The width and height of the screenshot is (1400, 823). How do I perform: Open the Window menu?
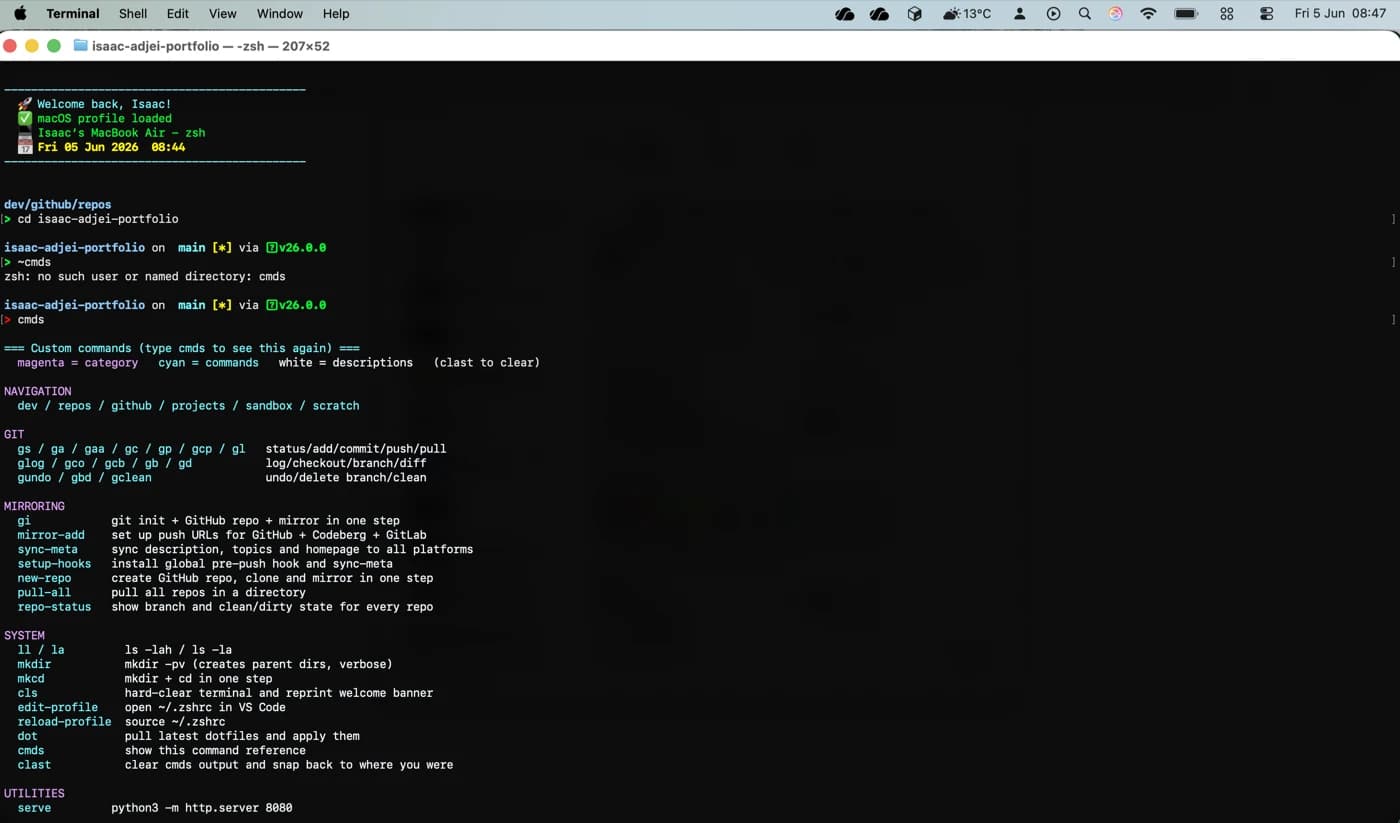coord(280,14)
